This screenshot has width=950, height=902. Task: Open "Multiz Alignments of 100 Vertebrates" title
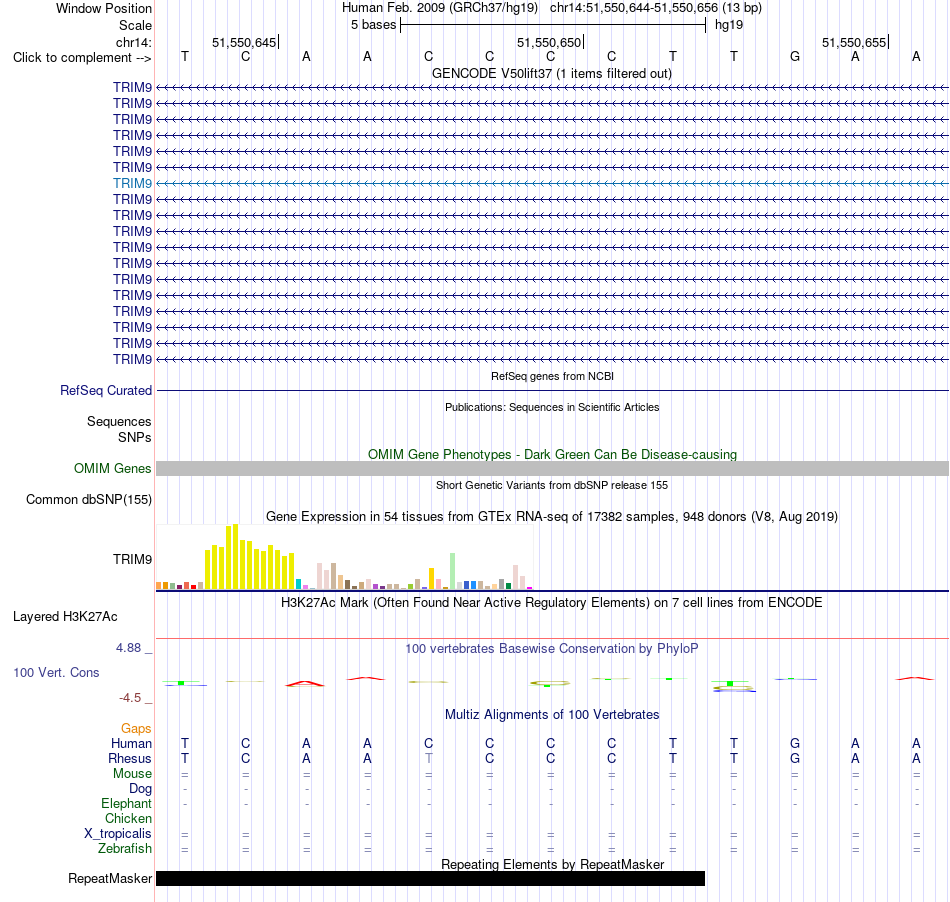pyautogui.click(x=552, y=715)
